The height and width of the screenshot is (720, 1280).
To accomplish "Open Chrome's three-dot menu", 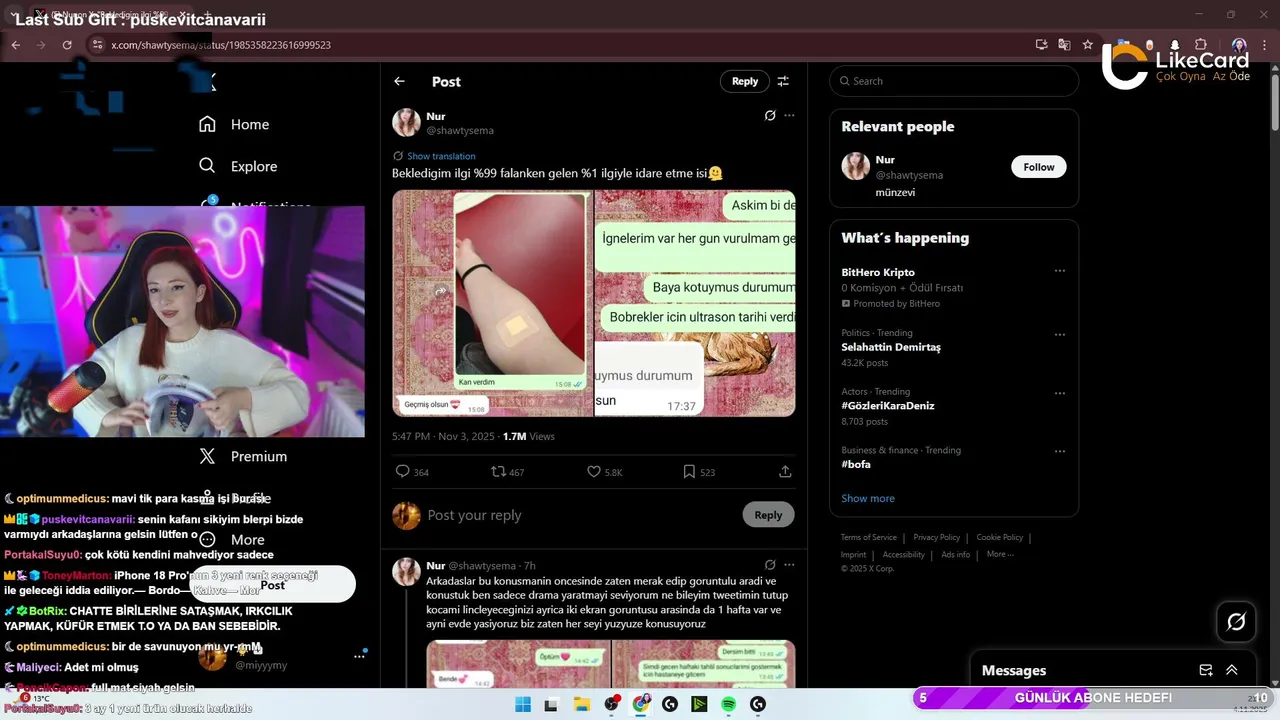I will 1262,45.
